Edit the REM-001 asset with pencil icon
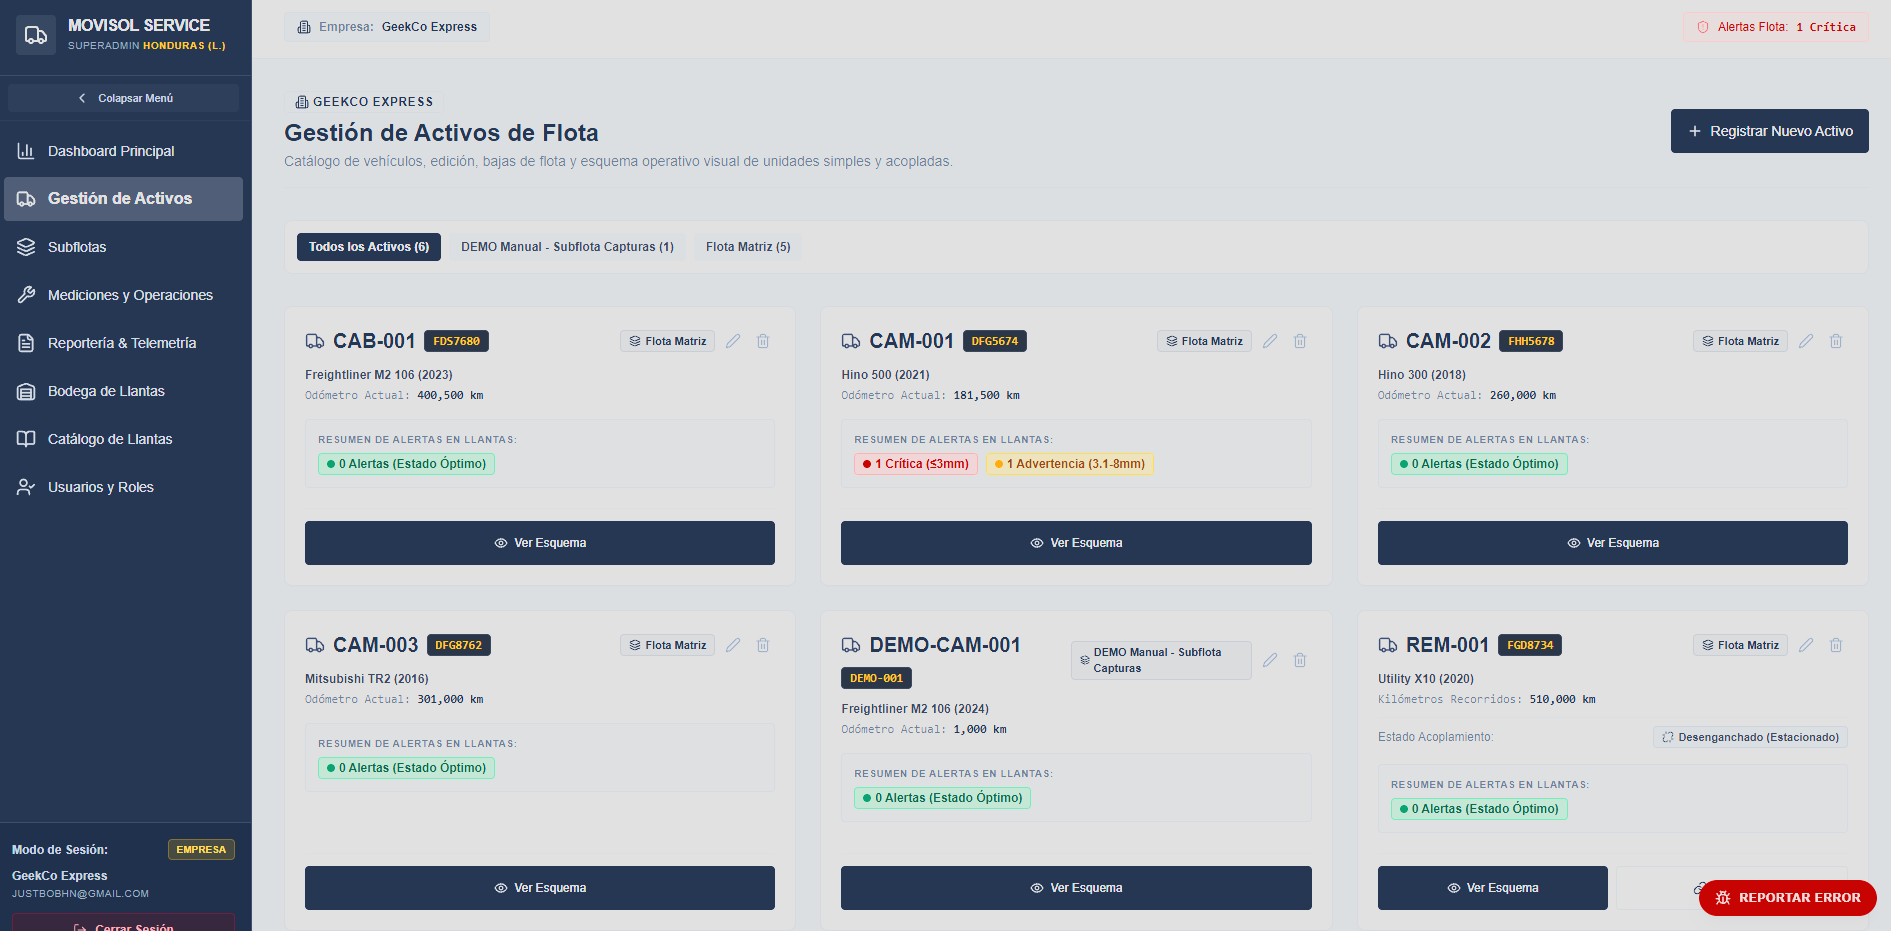The width and height of the screenshot is (1891, 931). [x=1806, y=645]
